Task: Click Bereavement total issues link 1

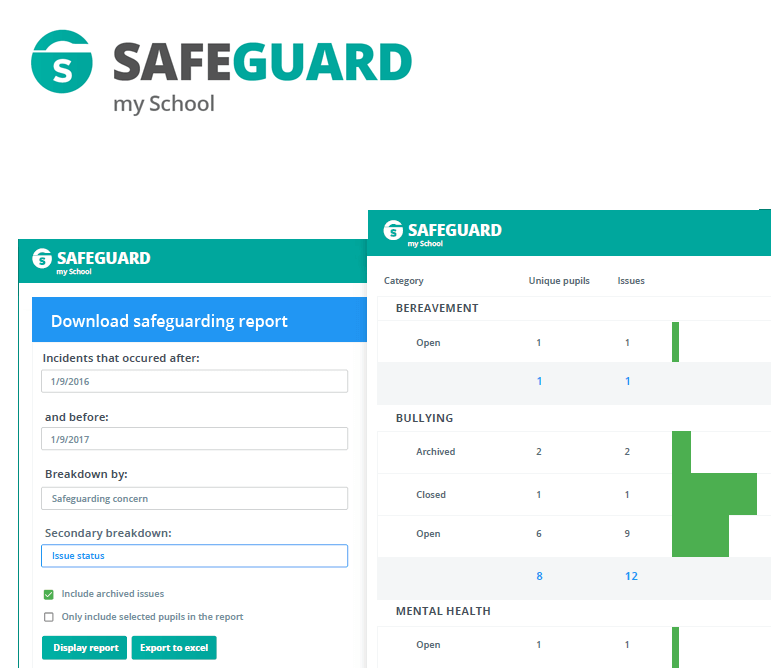Action: (627, 381)
